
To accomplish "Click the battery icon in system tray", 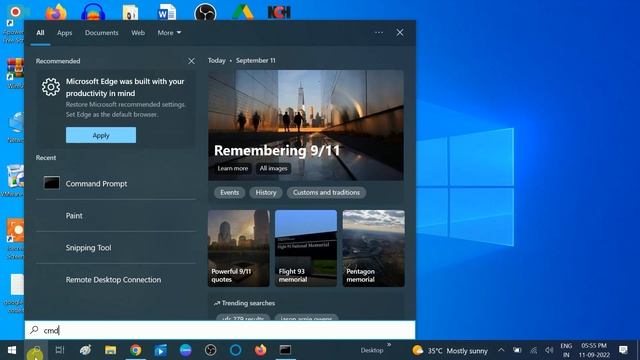I will (x=517, y=350).
